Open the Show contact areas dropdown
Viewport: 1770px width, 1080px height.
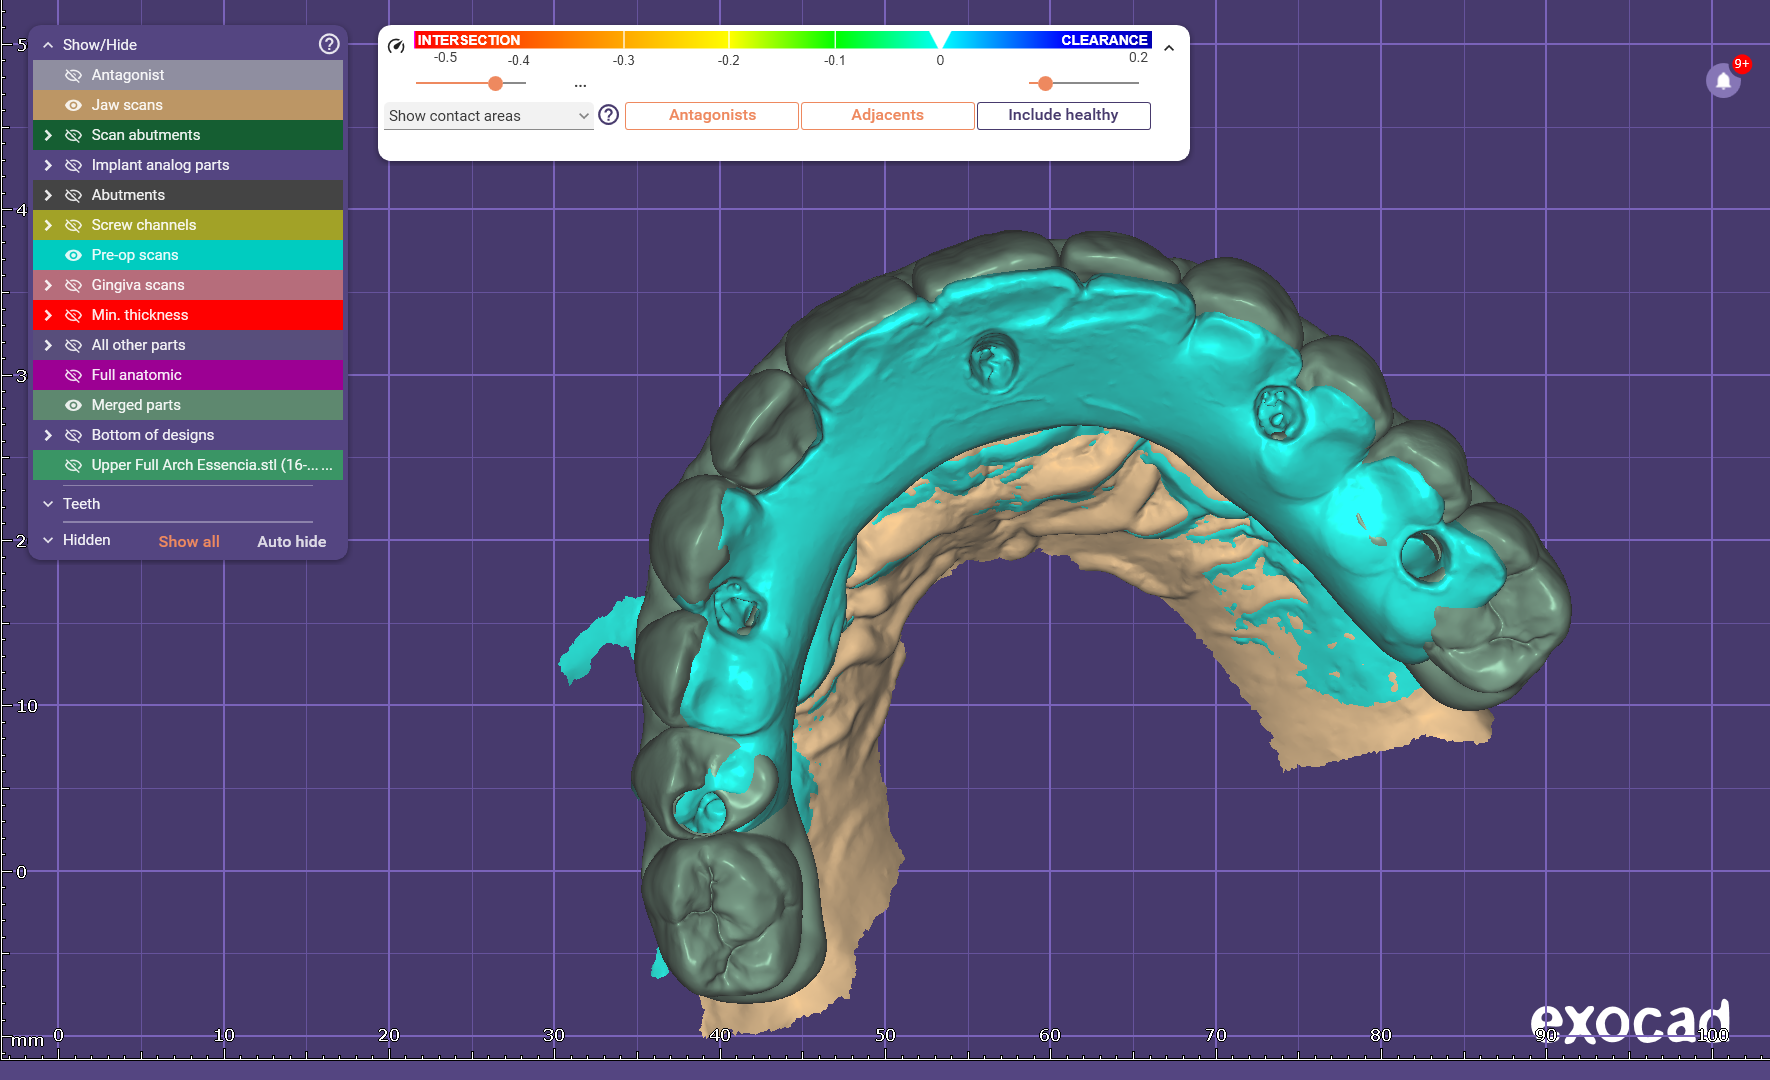point(488,116)
